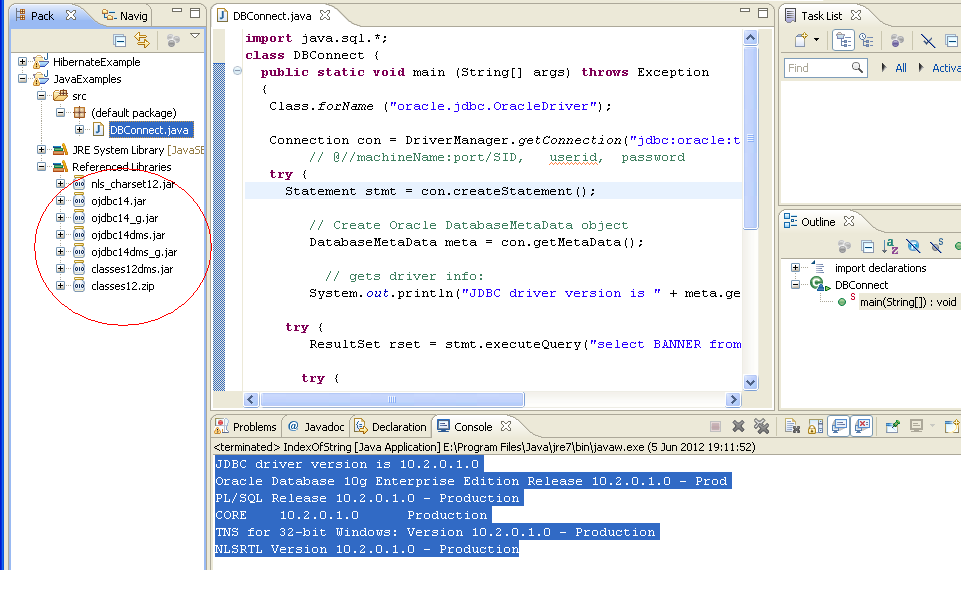Toggle Categorized presentation in Task List

coord(843,40)
